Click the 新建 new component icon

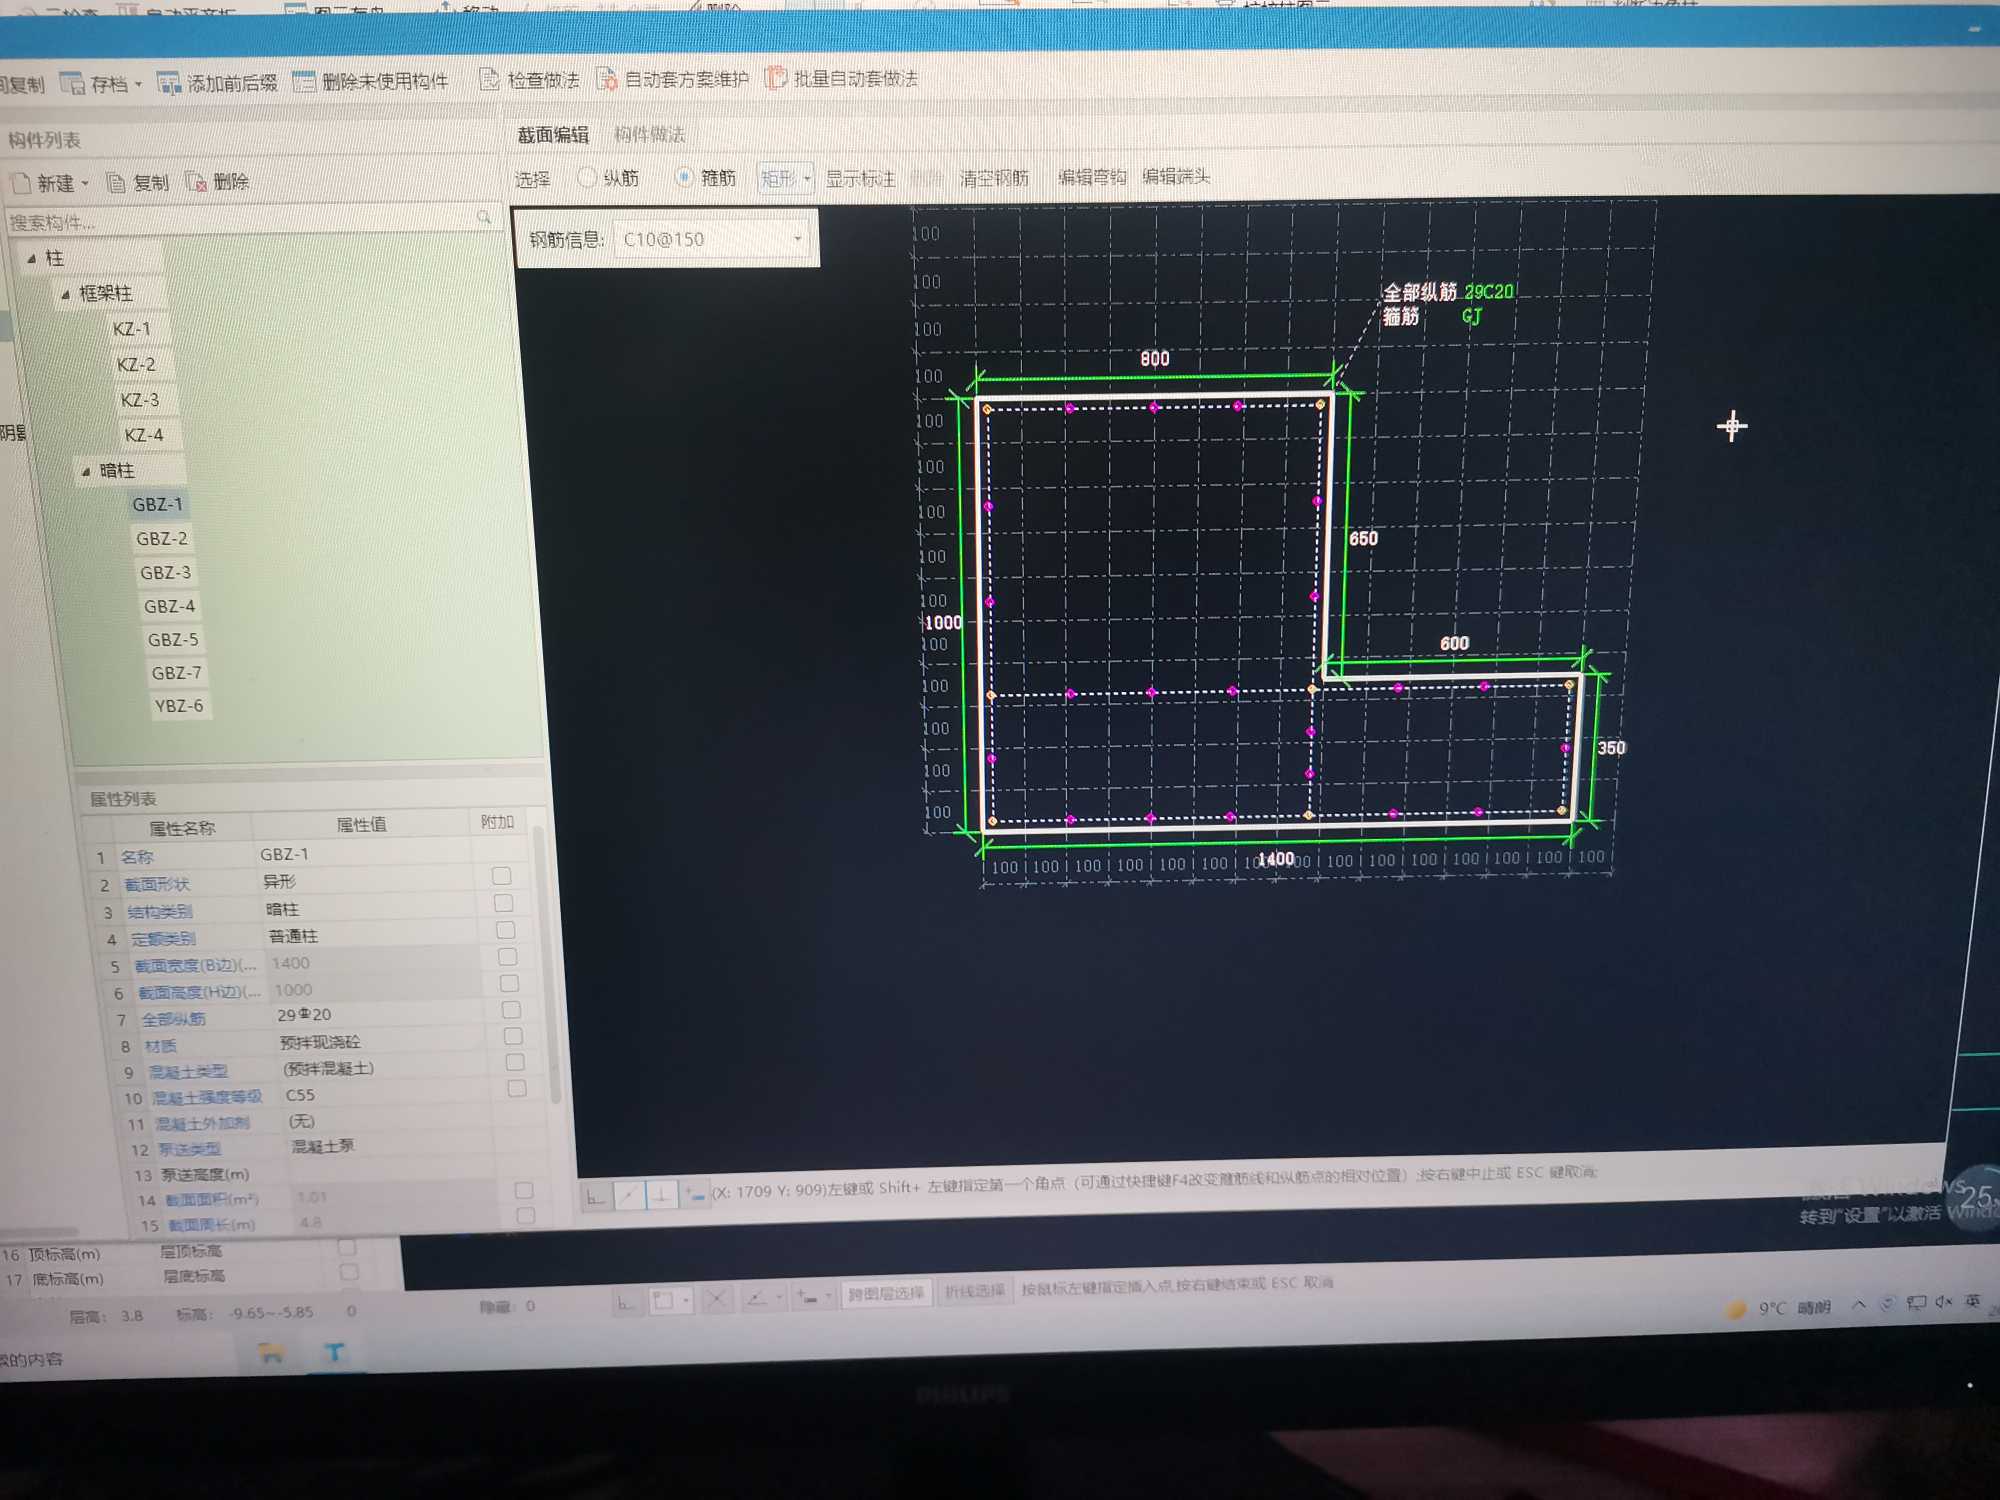coord(21,183)
